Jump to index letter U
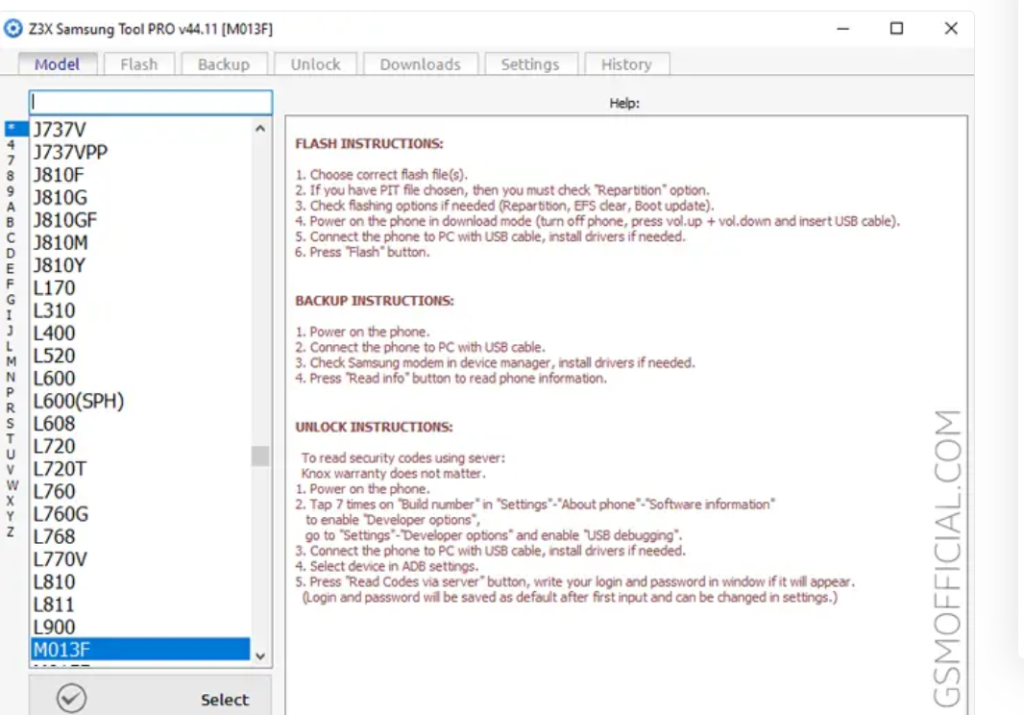Screen dimensions: 1024x715 click(10, 454)
